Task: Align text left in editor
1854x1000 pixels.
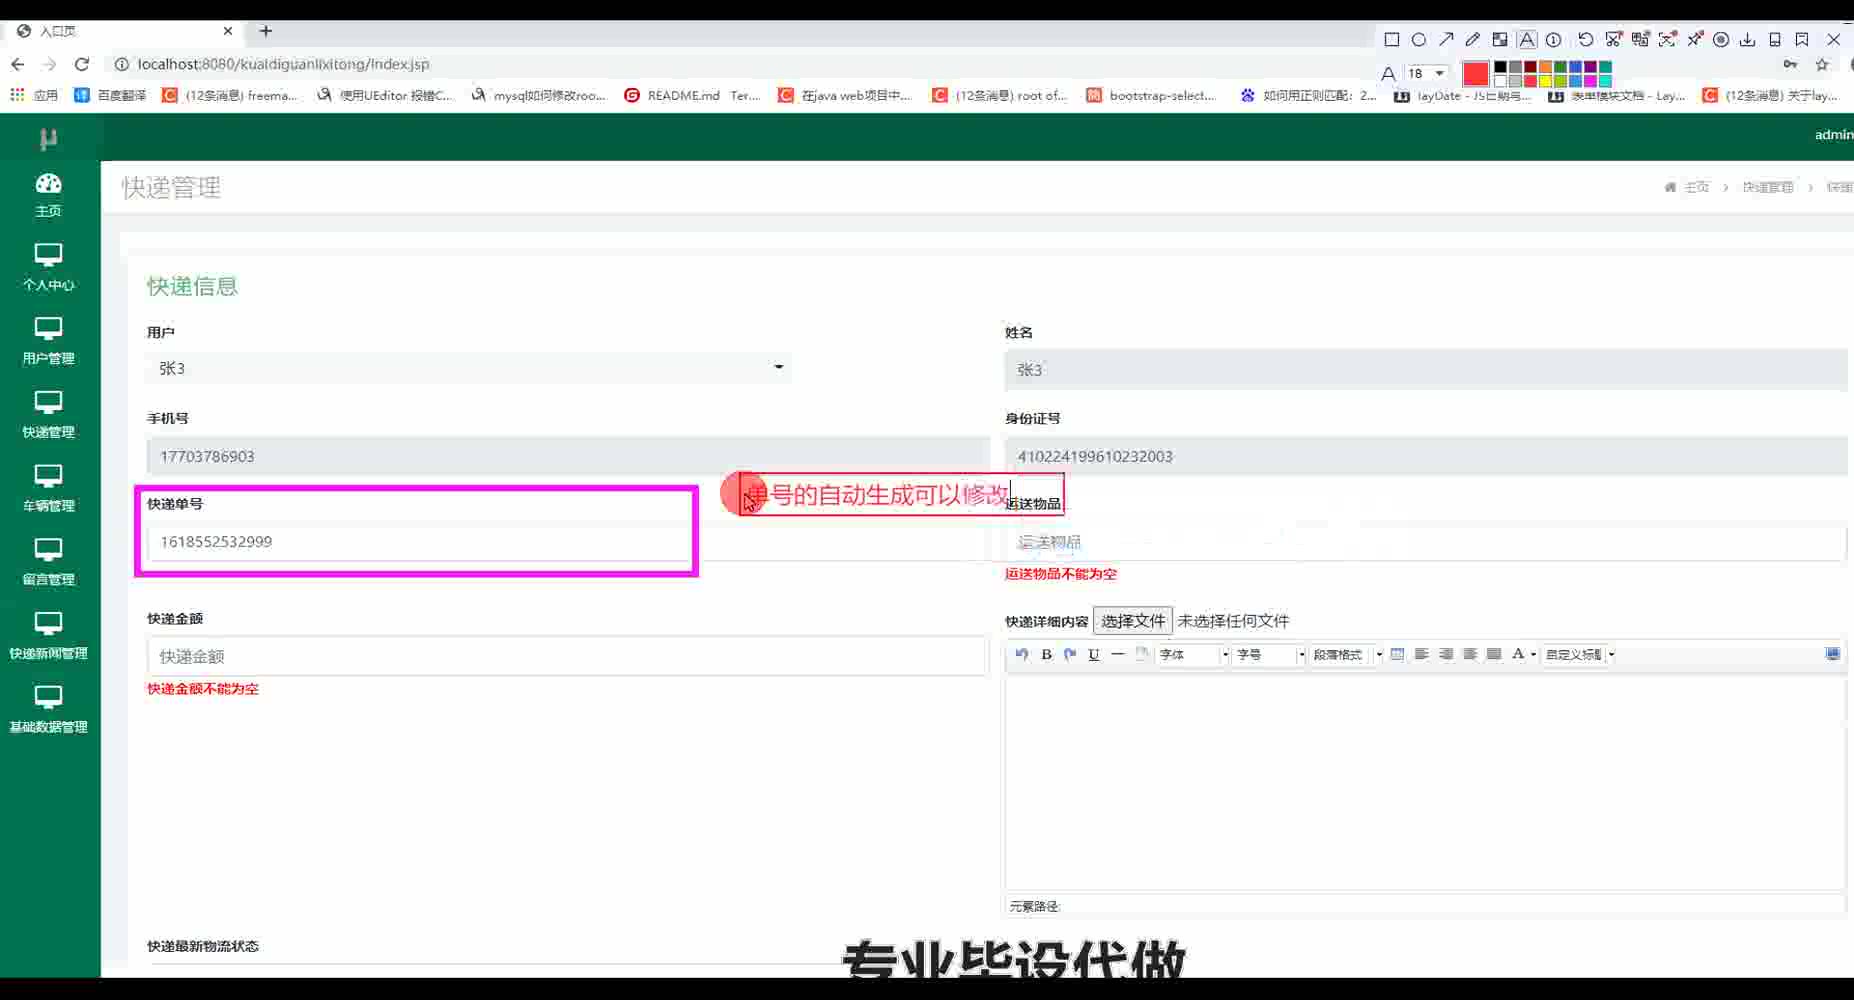Action: pyautogui.click(x=1422, y=655)
